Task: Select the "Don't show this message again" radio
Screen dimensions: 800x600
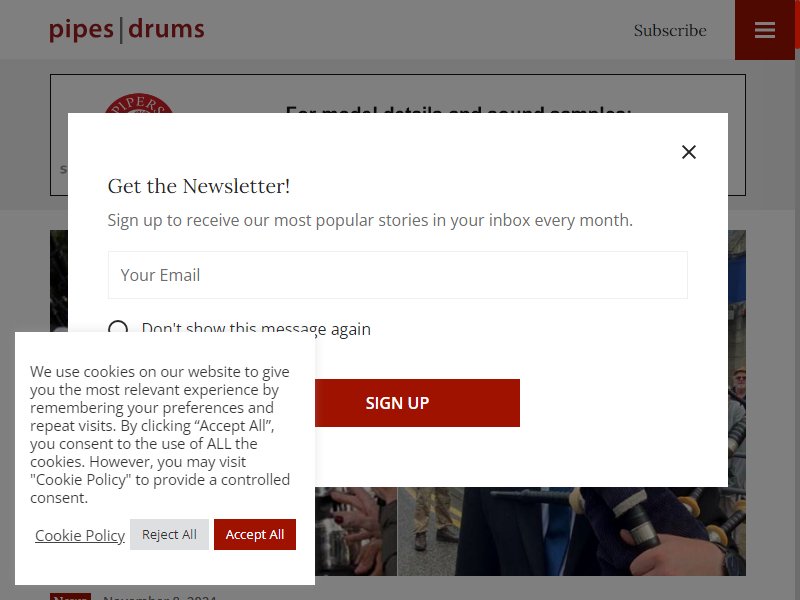Action: [118, 327]
